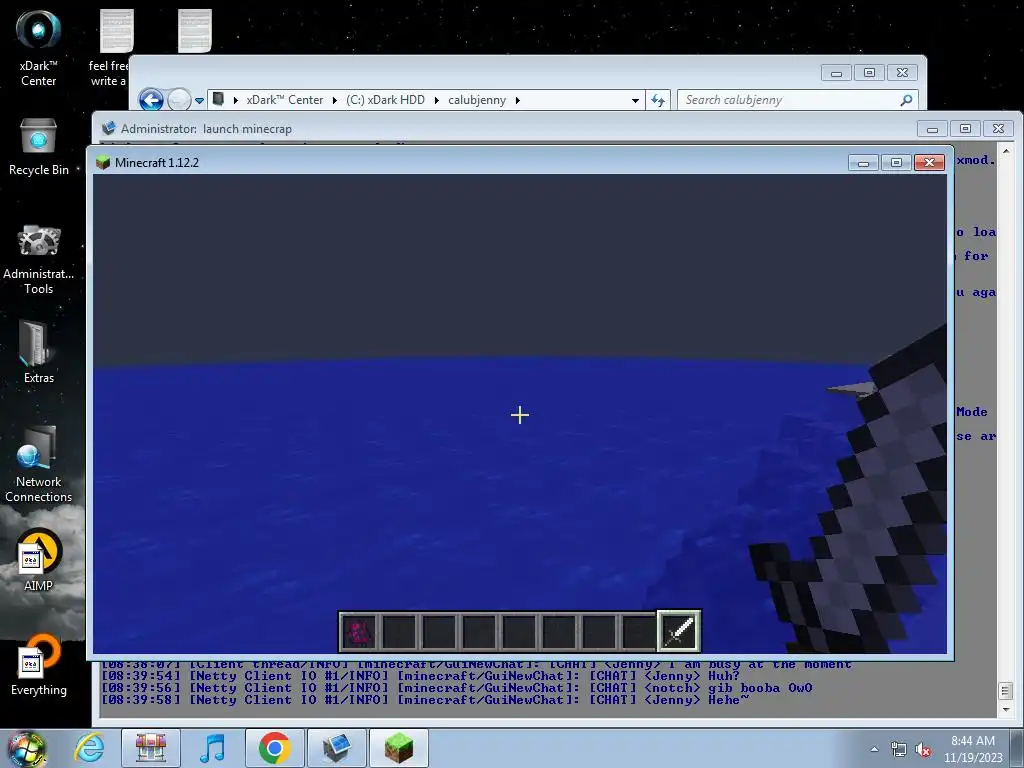Image resolution: width=1024 pixels, height=768 pixels.
Task: Click (C:) xDark HDD breadcrumb
Action: point(385,100)
